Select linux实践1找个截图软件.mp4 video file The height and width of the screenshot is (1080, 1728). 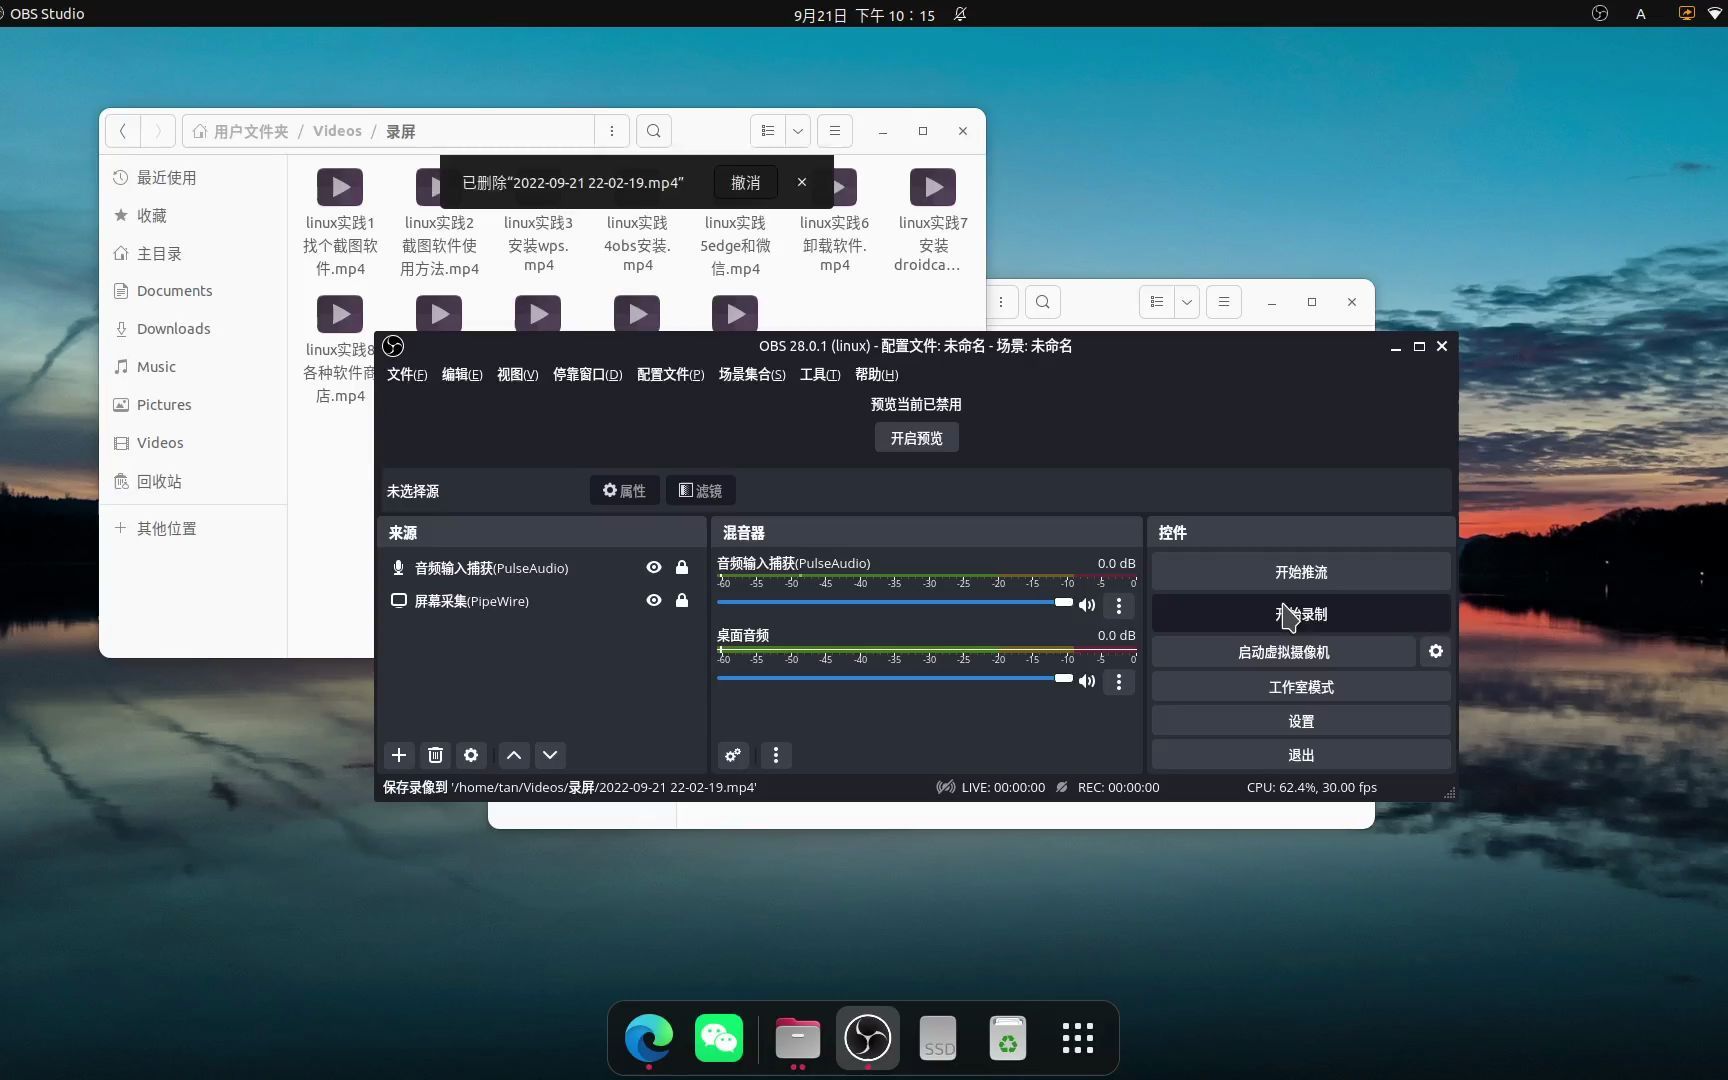point(340,223)
